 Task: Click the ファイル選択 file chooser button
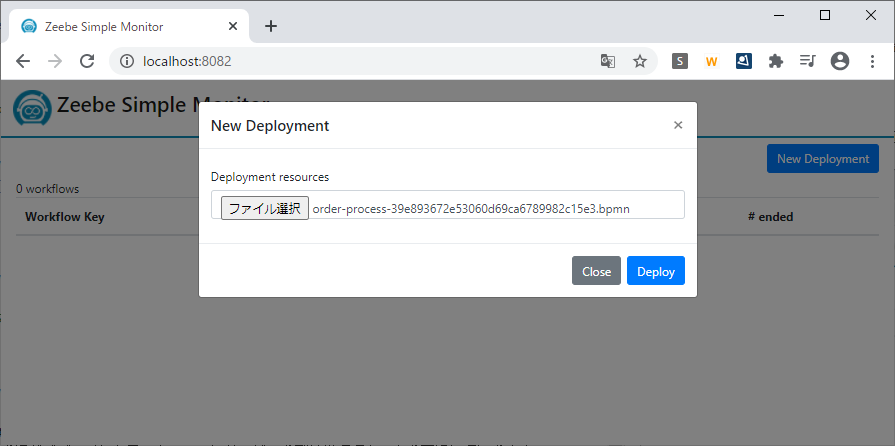265,208
